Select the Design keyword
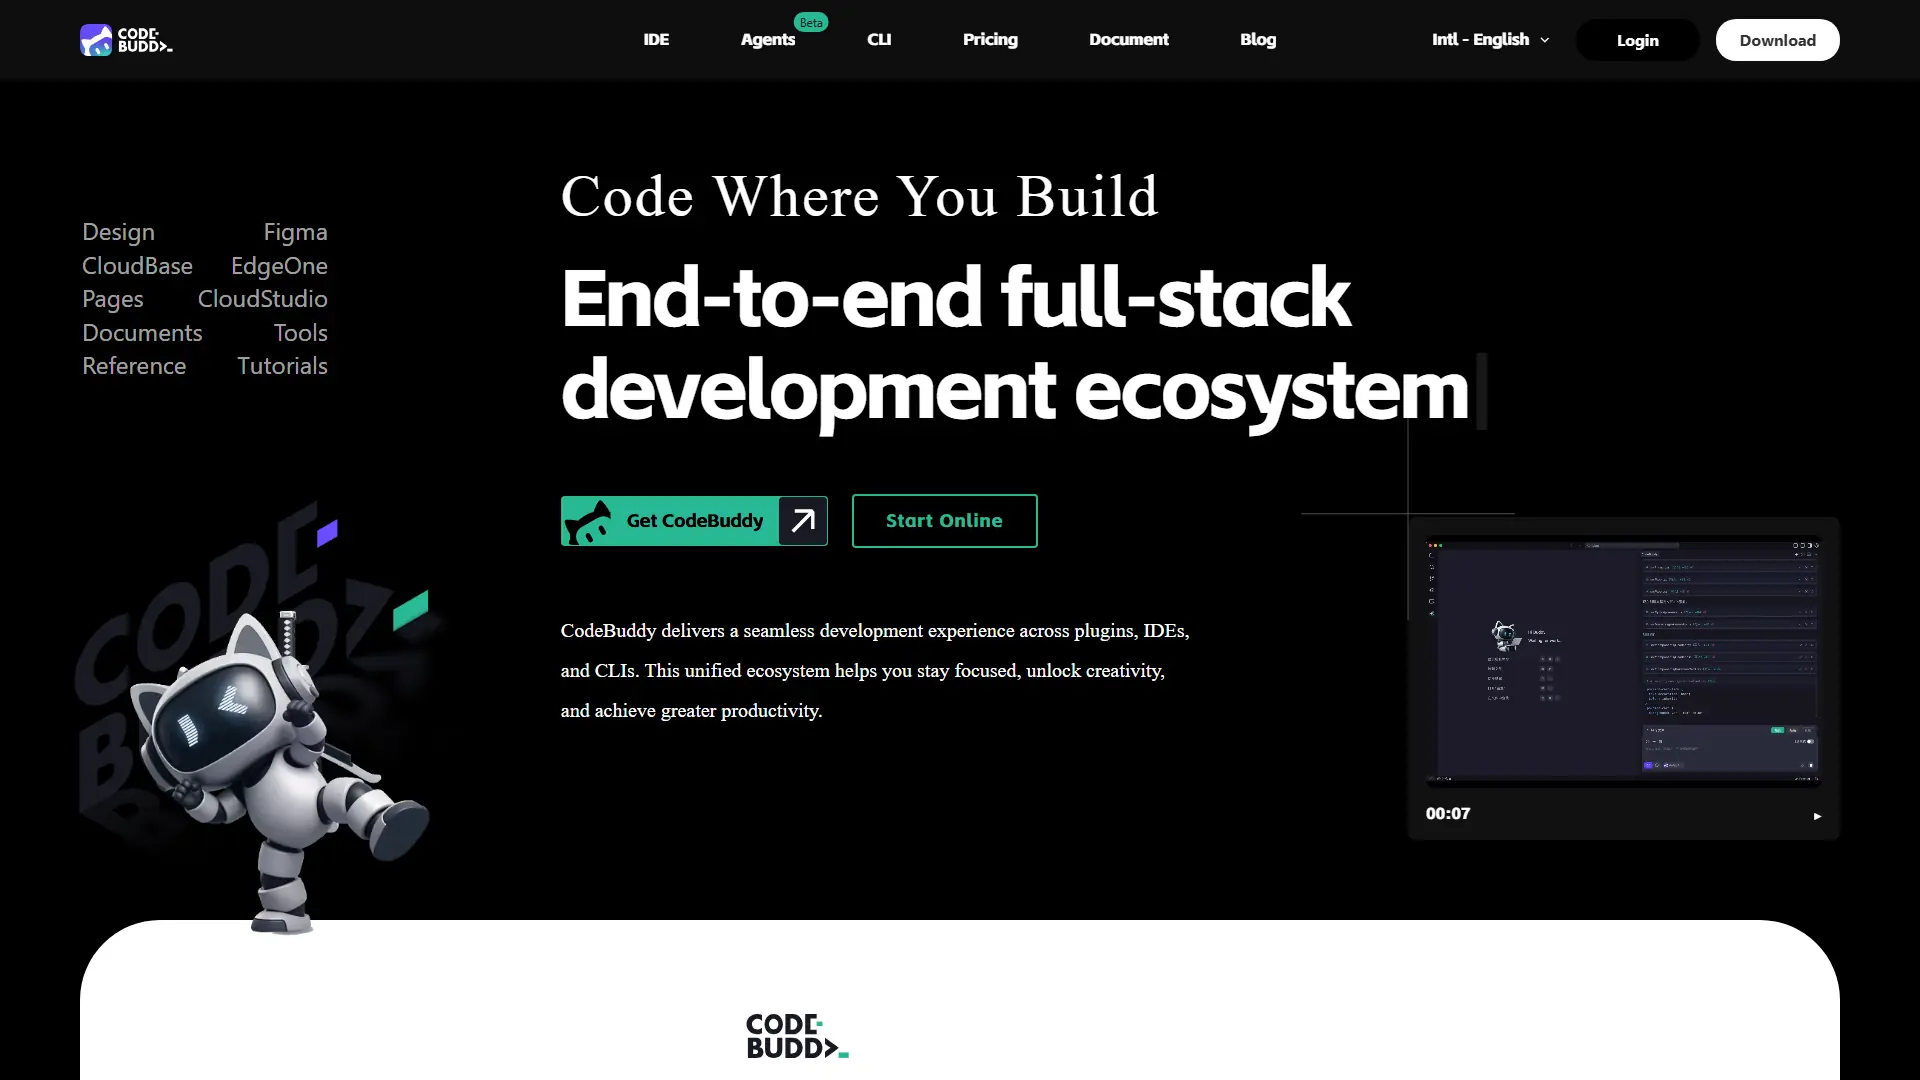1920x1080 pixels. (118, 232)
